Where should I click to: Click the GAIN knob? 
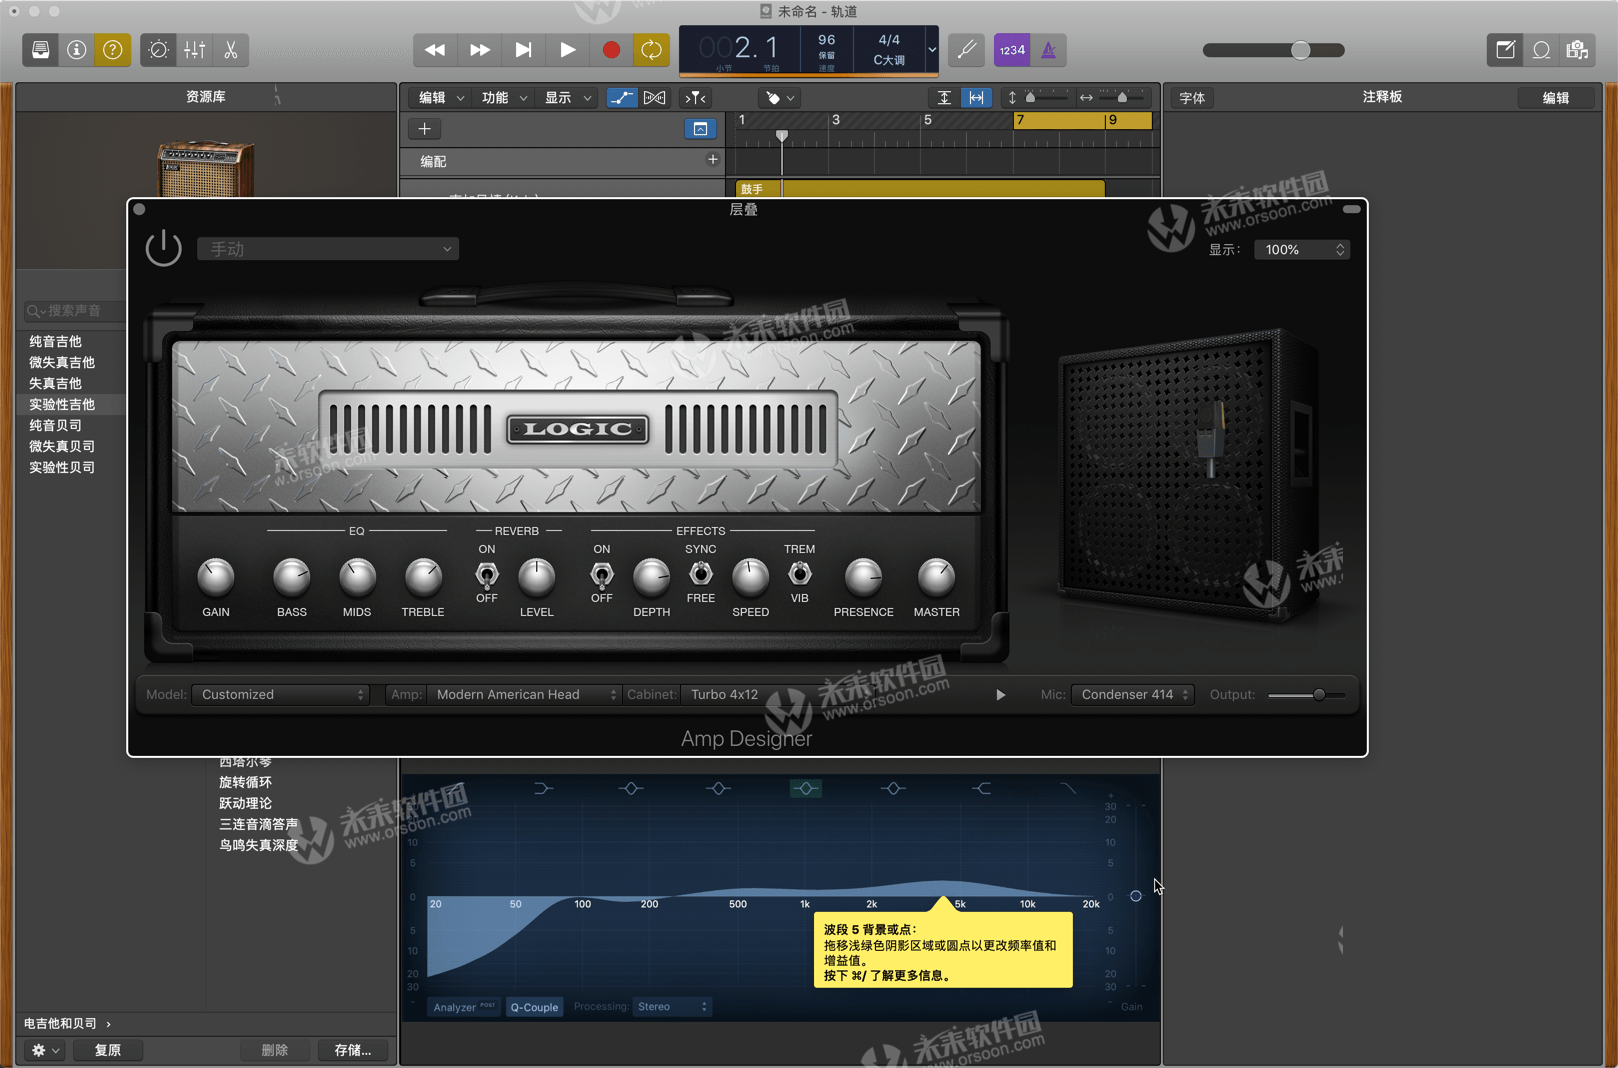[x=216, y=577]
